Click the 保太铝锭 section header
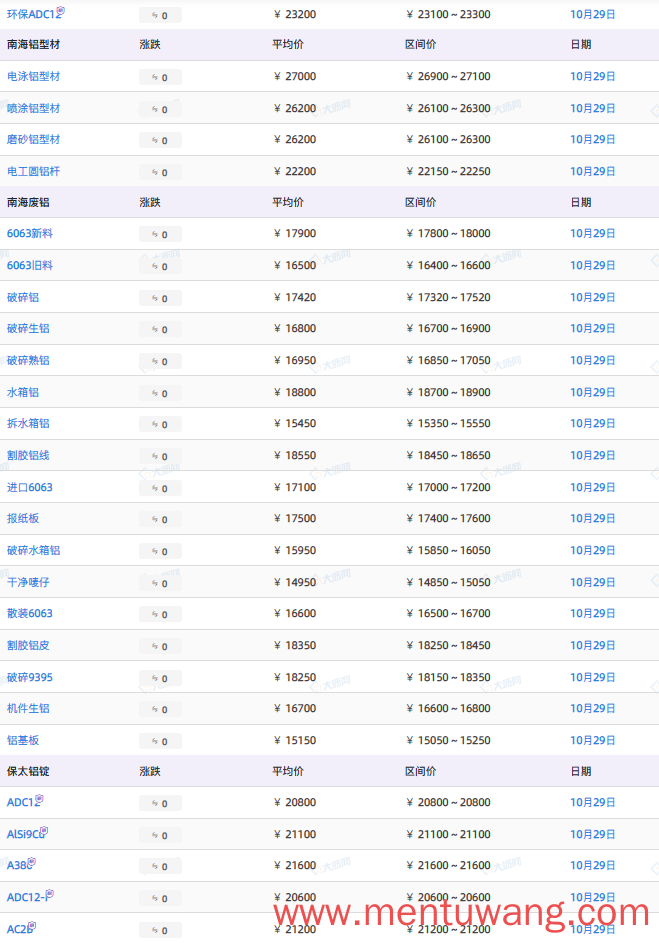The height and width of the screenshot is (943, 659). [x=28, y=772]
